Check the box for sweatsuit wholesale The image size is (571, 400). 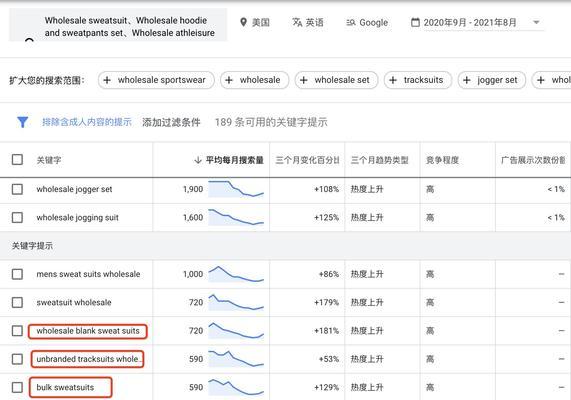17,302
